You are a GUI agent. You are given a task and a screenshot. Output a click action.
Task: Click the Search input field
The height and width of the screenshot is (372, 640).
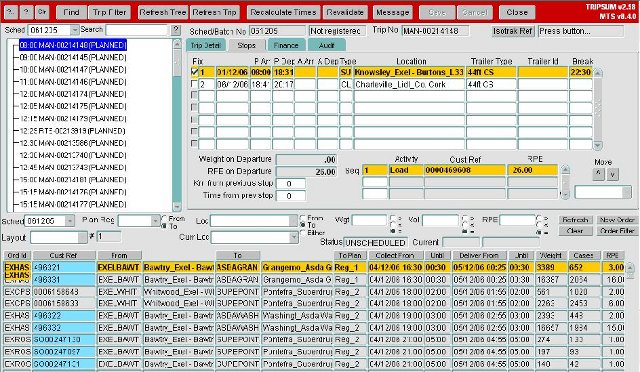click(137, 30)
